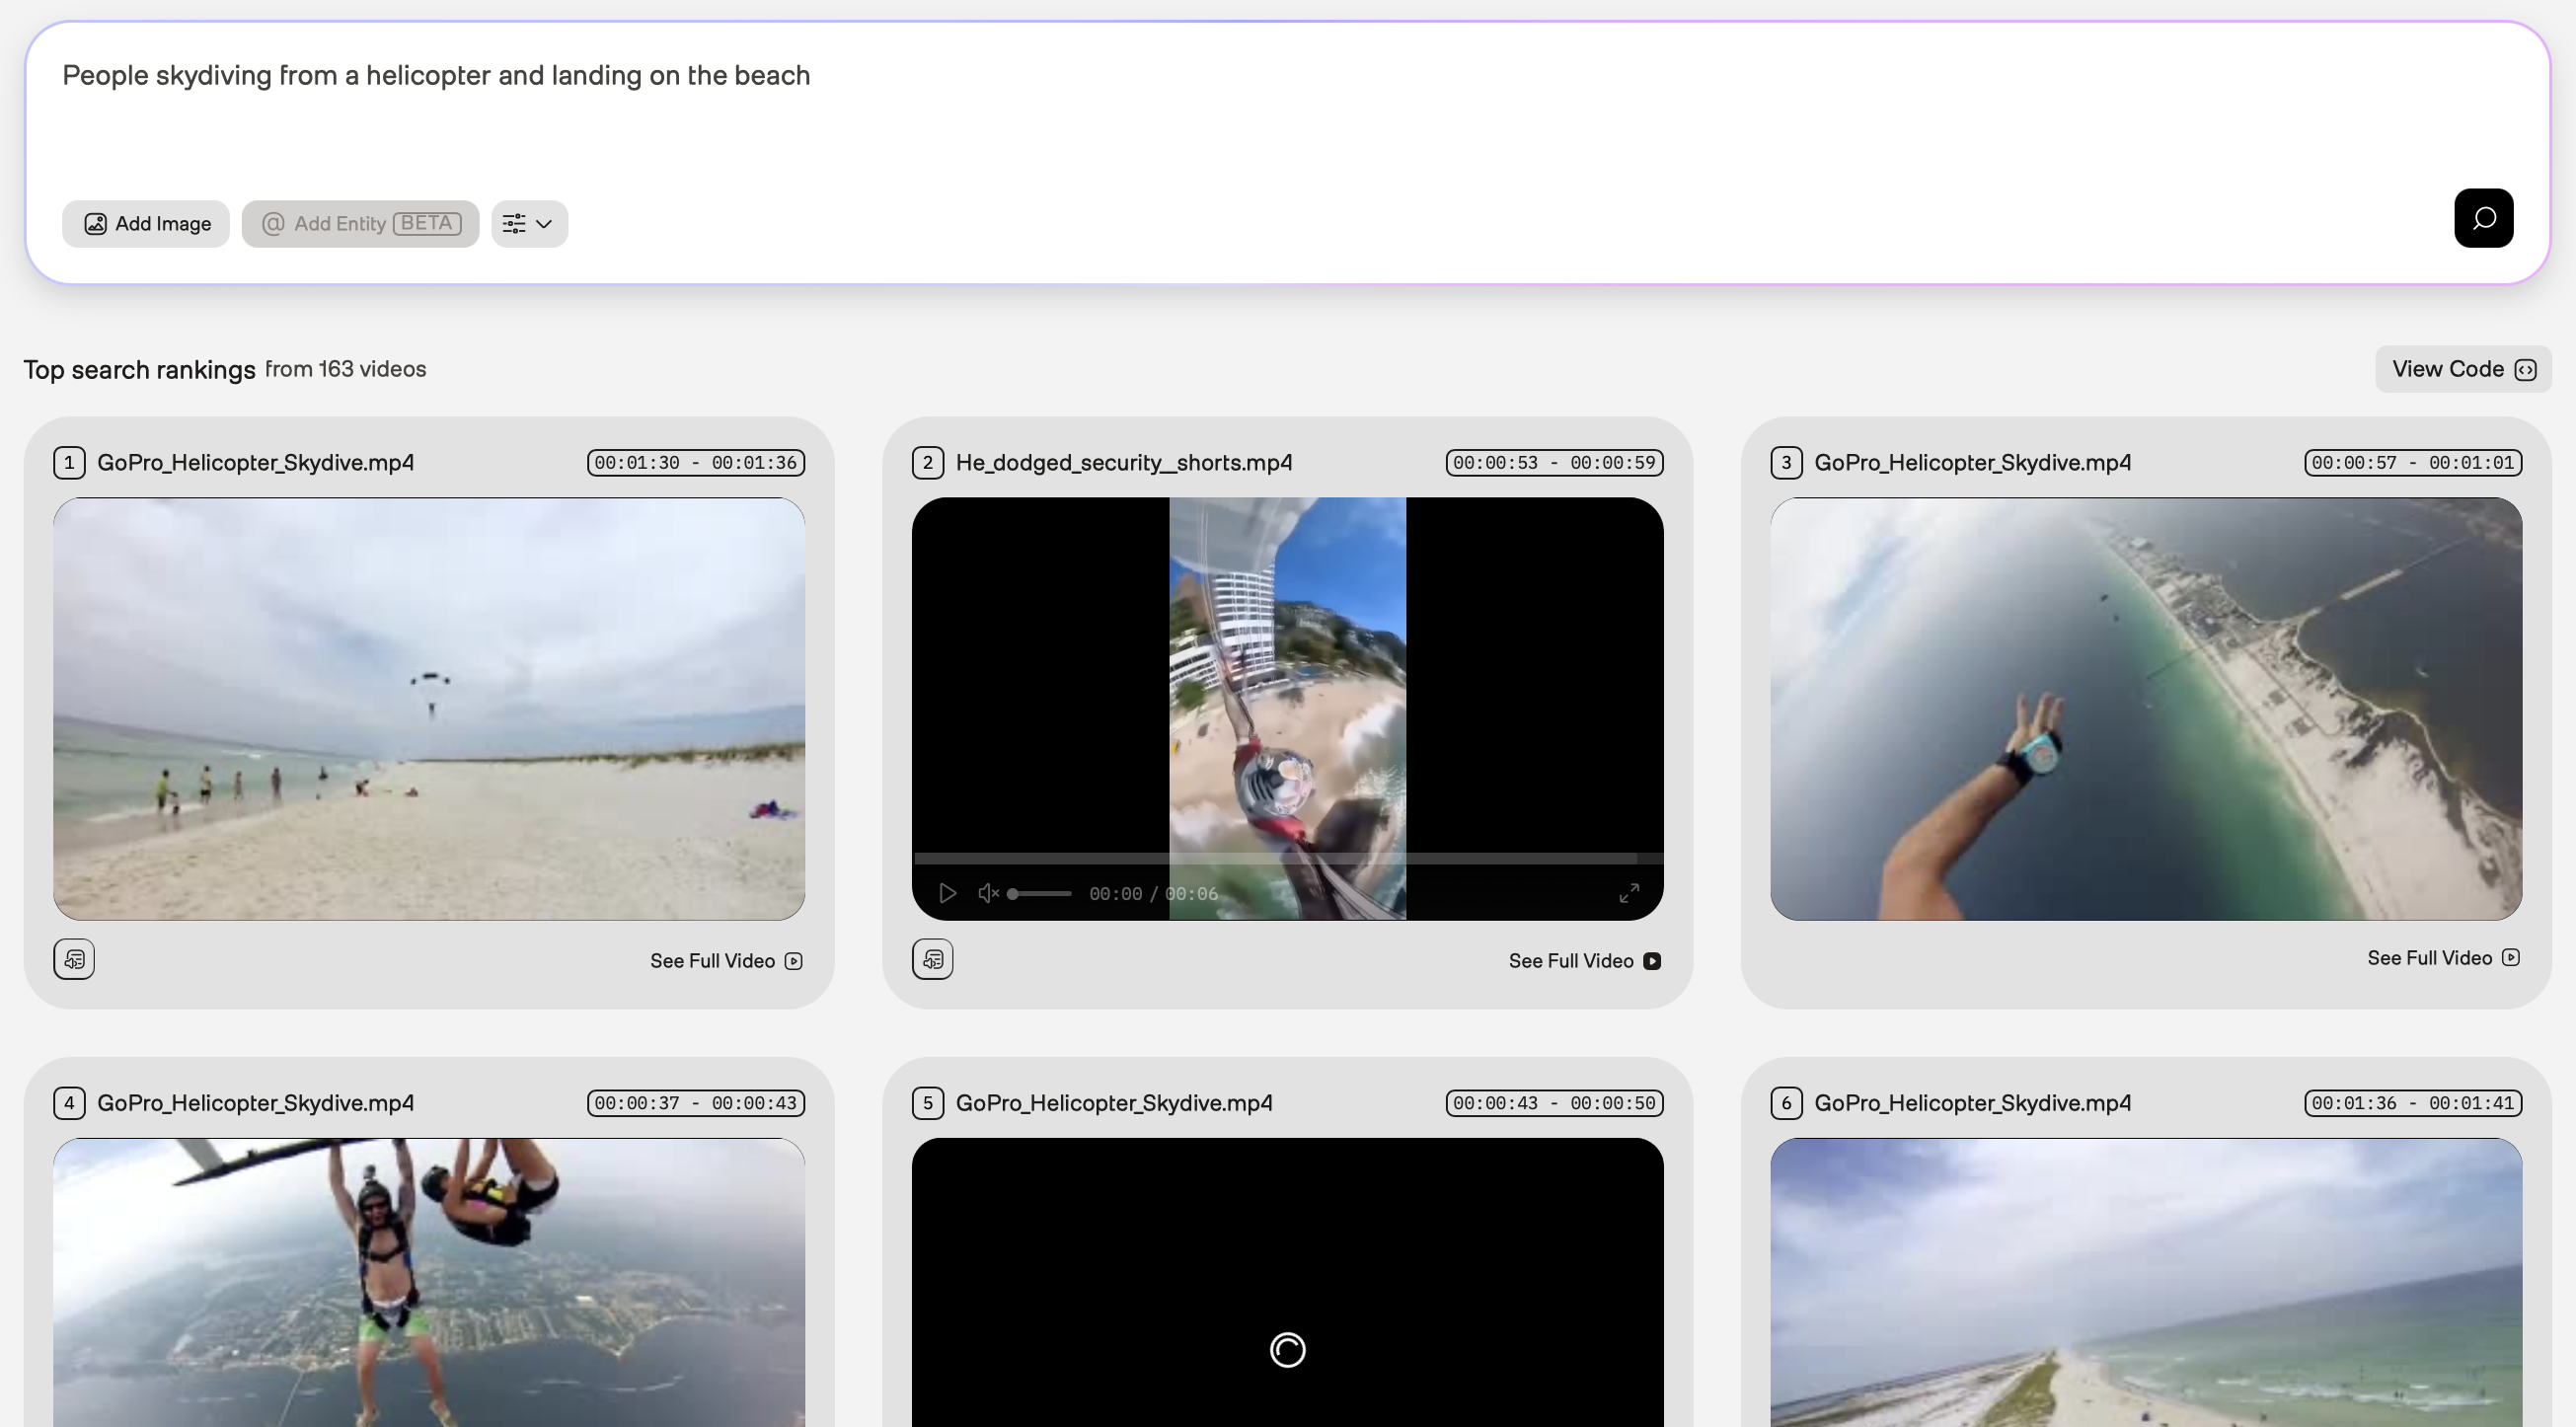Screen dimensions: 2576x1427
Task: See Full Video for result two
Action: click(x=1584, y=961)
